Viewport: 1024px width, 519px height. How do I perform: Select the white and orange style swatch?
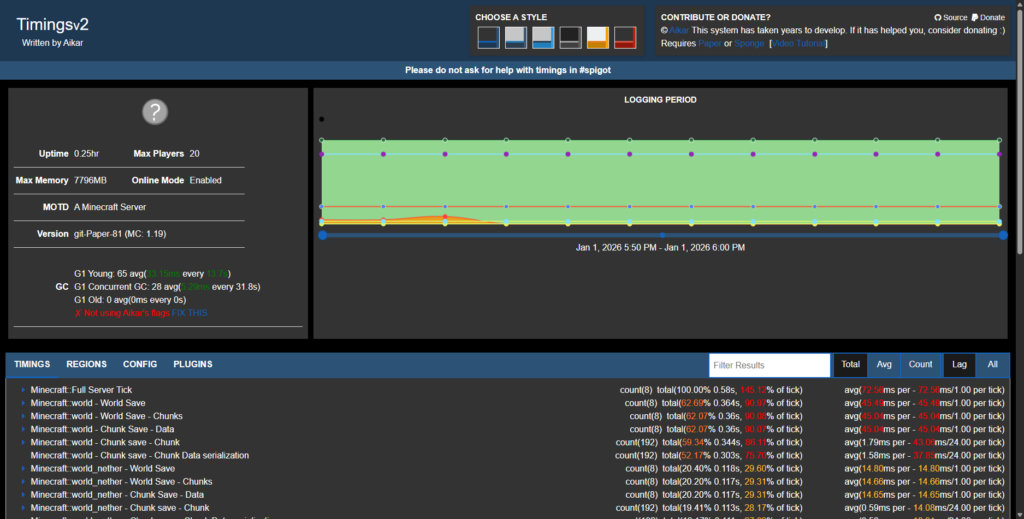pyautogui.click(x=598, y=38)
